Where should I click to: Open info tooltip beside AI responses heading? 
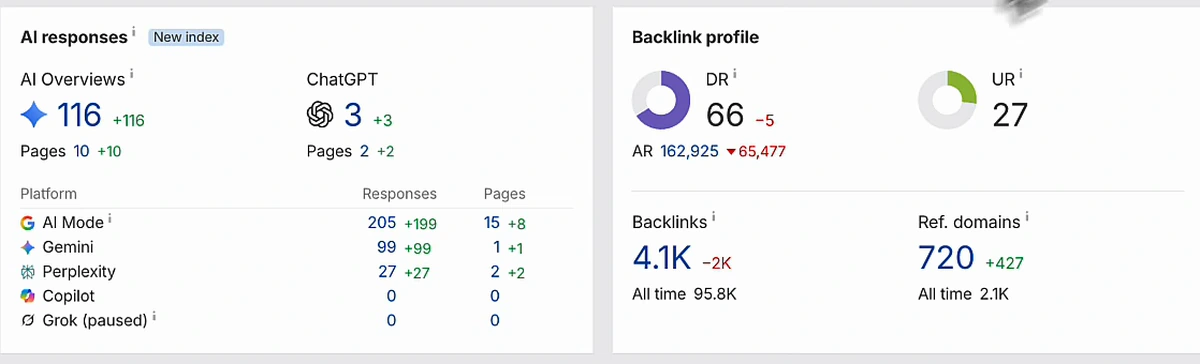[134, 33]
